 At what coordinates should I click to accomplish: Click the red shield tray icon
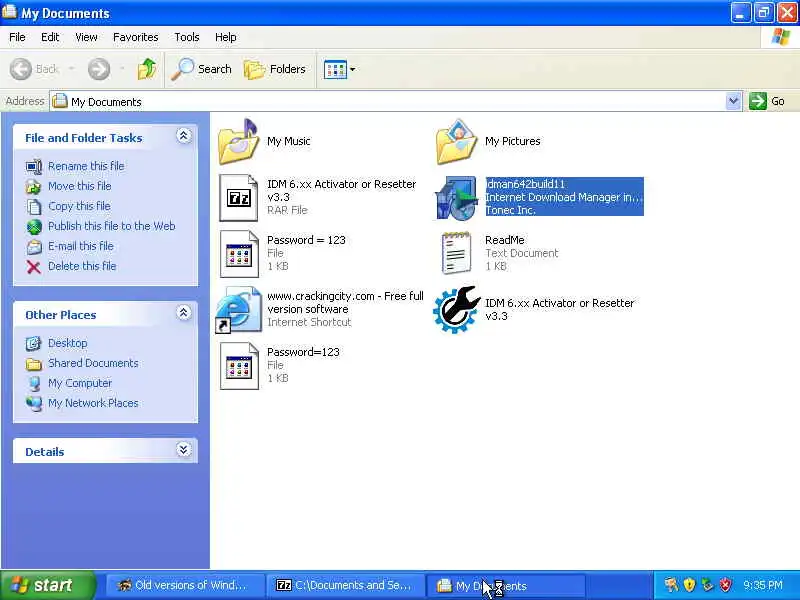[725, 585]
